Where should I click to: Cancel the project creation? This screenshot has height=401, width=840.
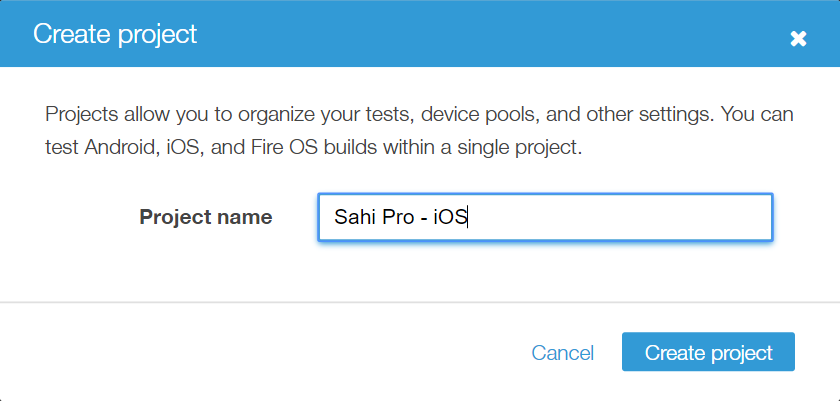click(562, 353)
